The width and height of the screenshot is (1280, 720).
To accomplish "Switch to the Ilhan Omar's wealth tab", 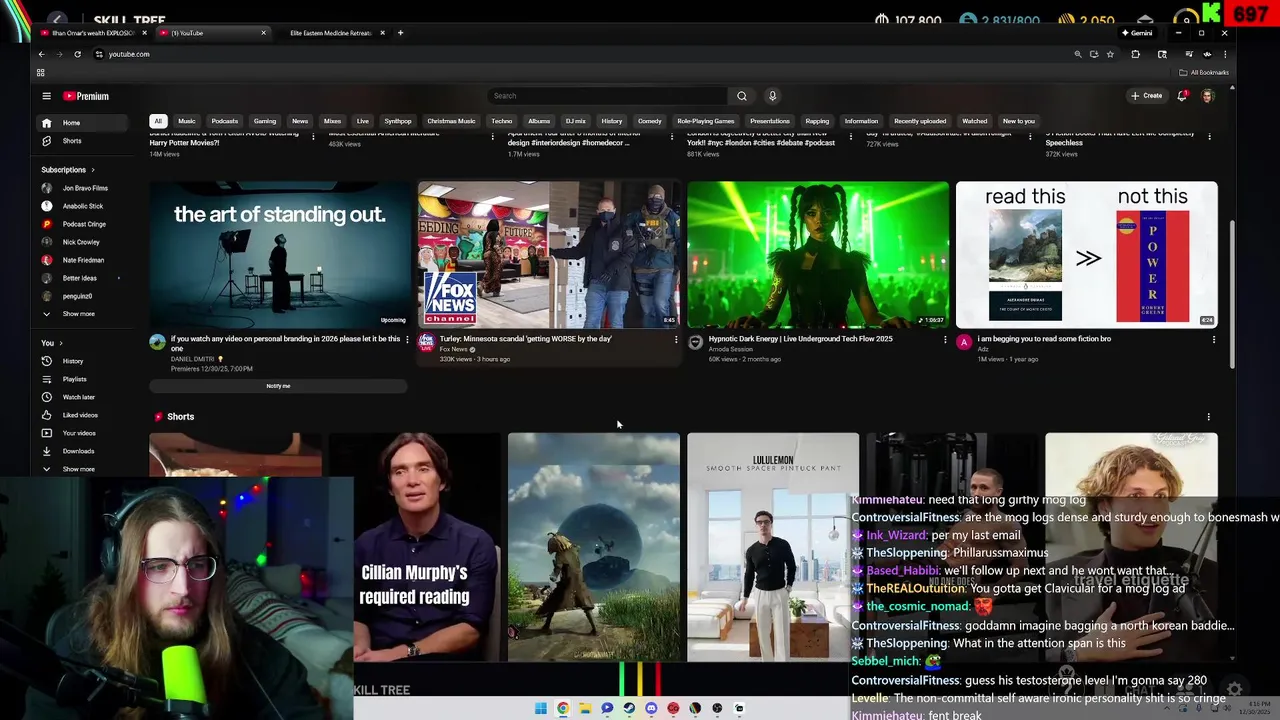I will pyautogui.click(x=92, y=33).
